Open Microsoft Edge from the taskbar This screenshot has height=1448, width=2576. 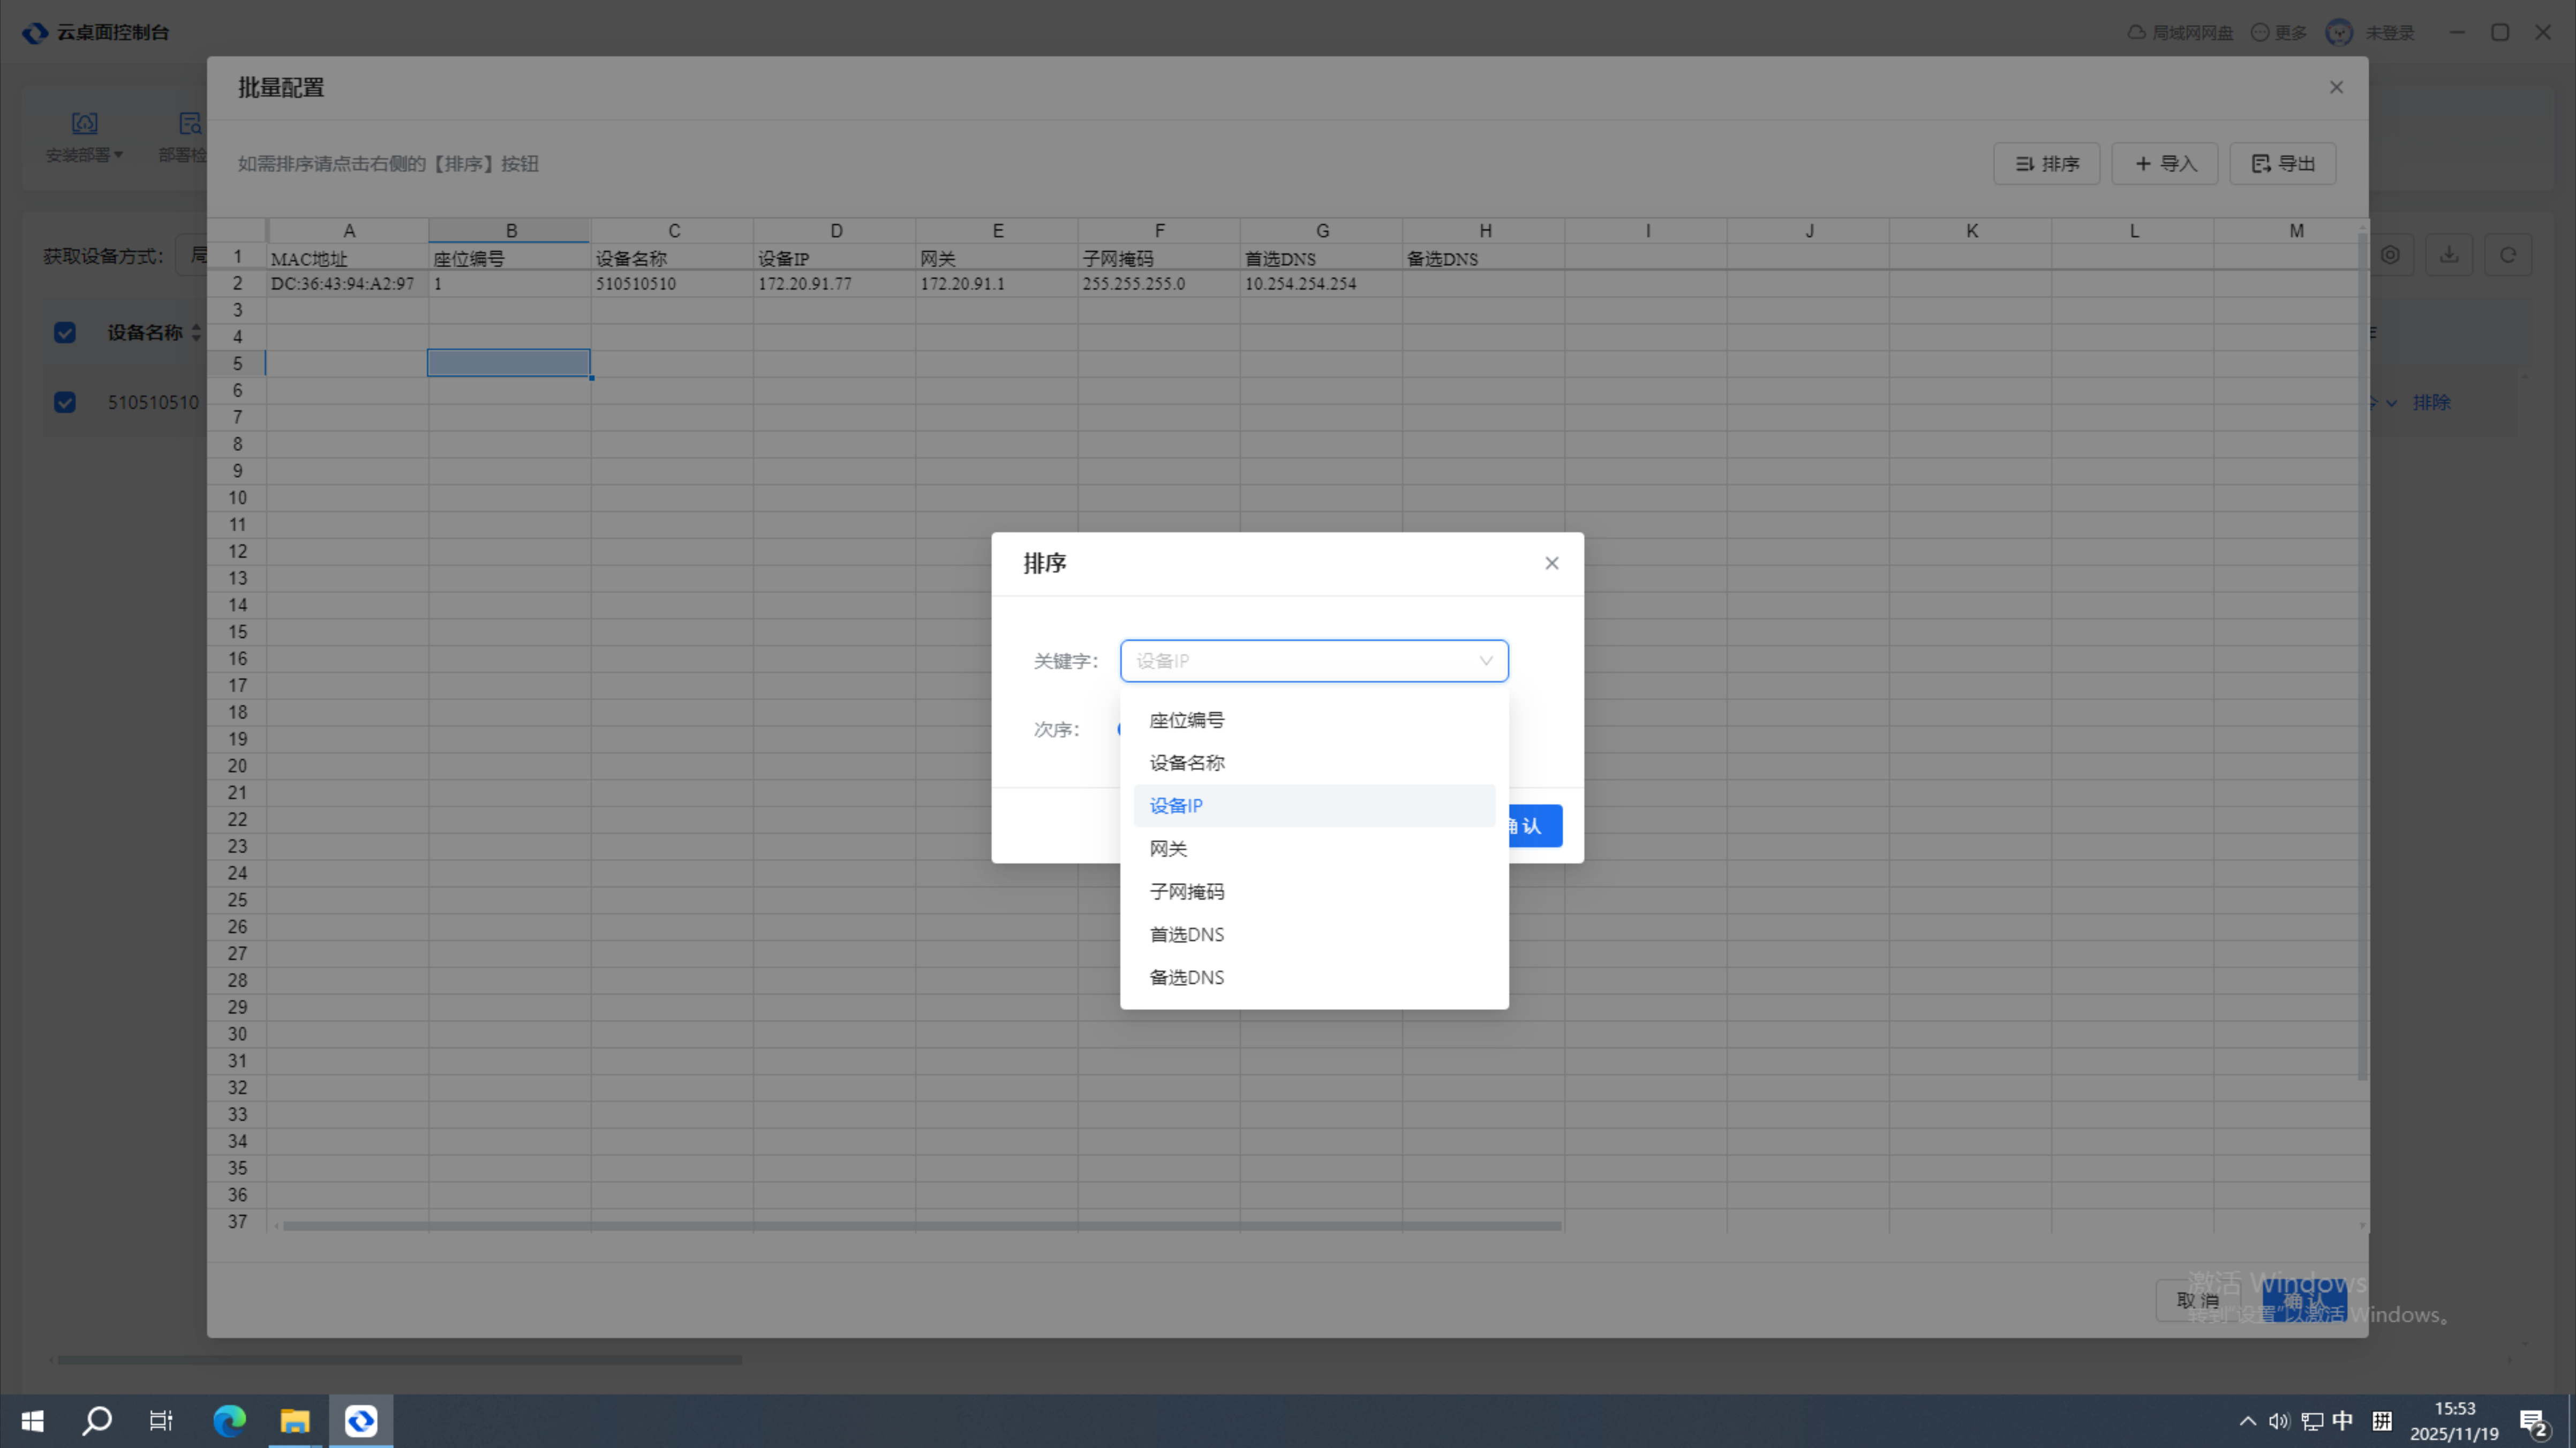[x=229, y=1421]
